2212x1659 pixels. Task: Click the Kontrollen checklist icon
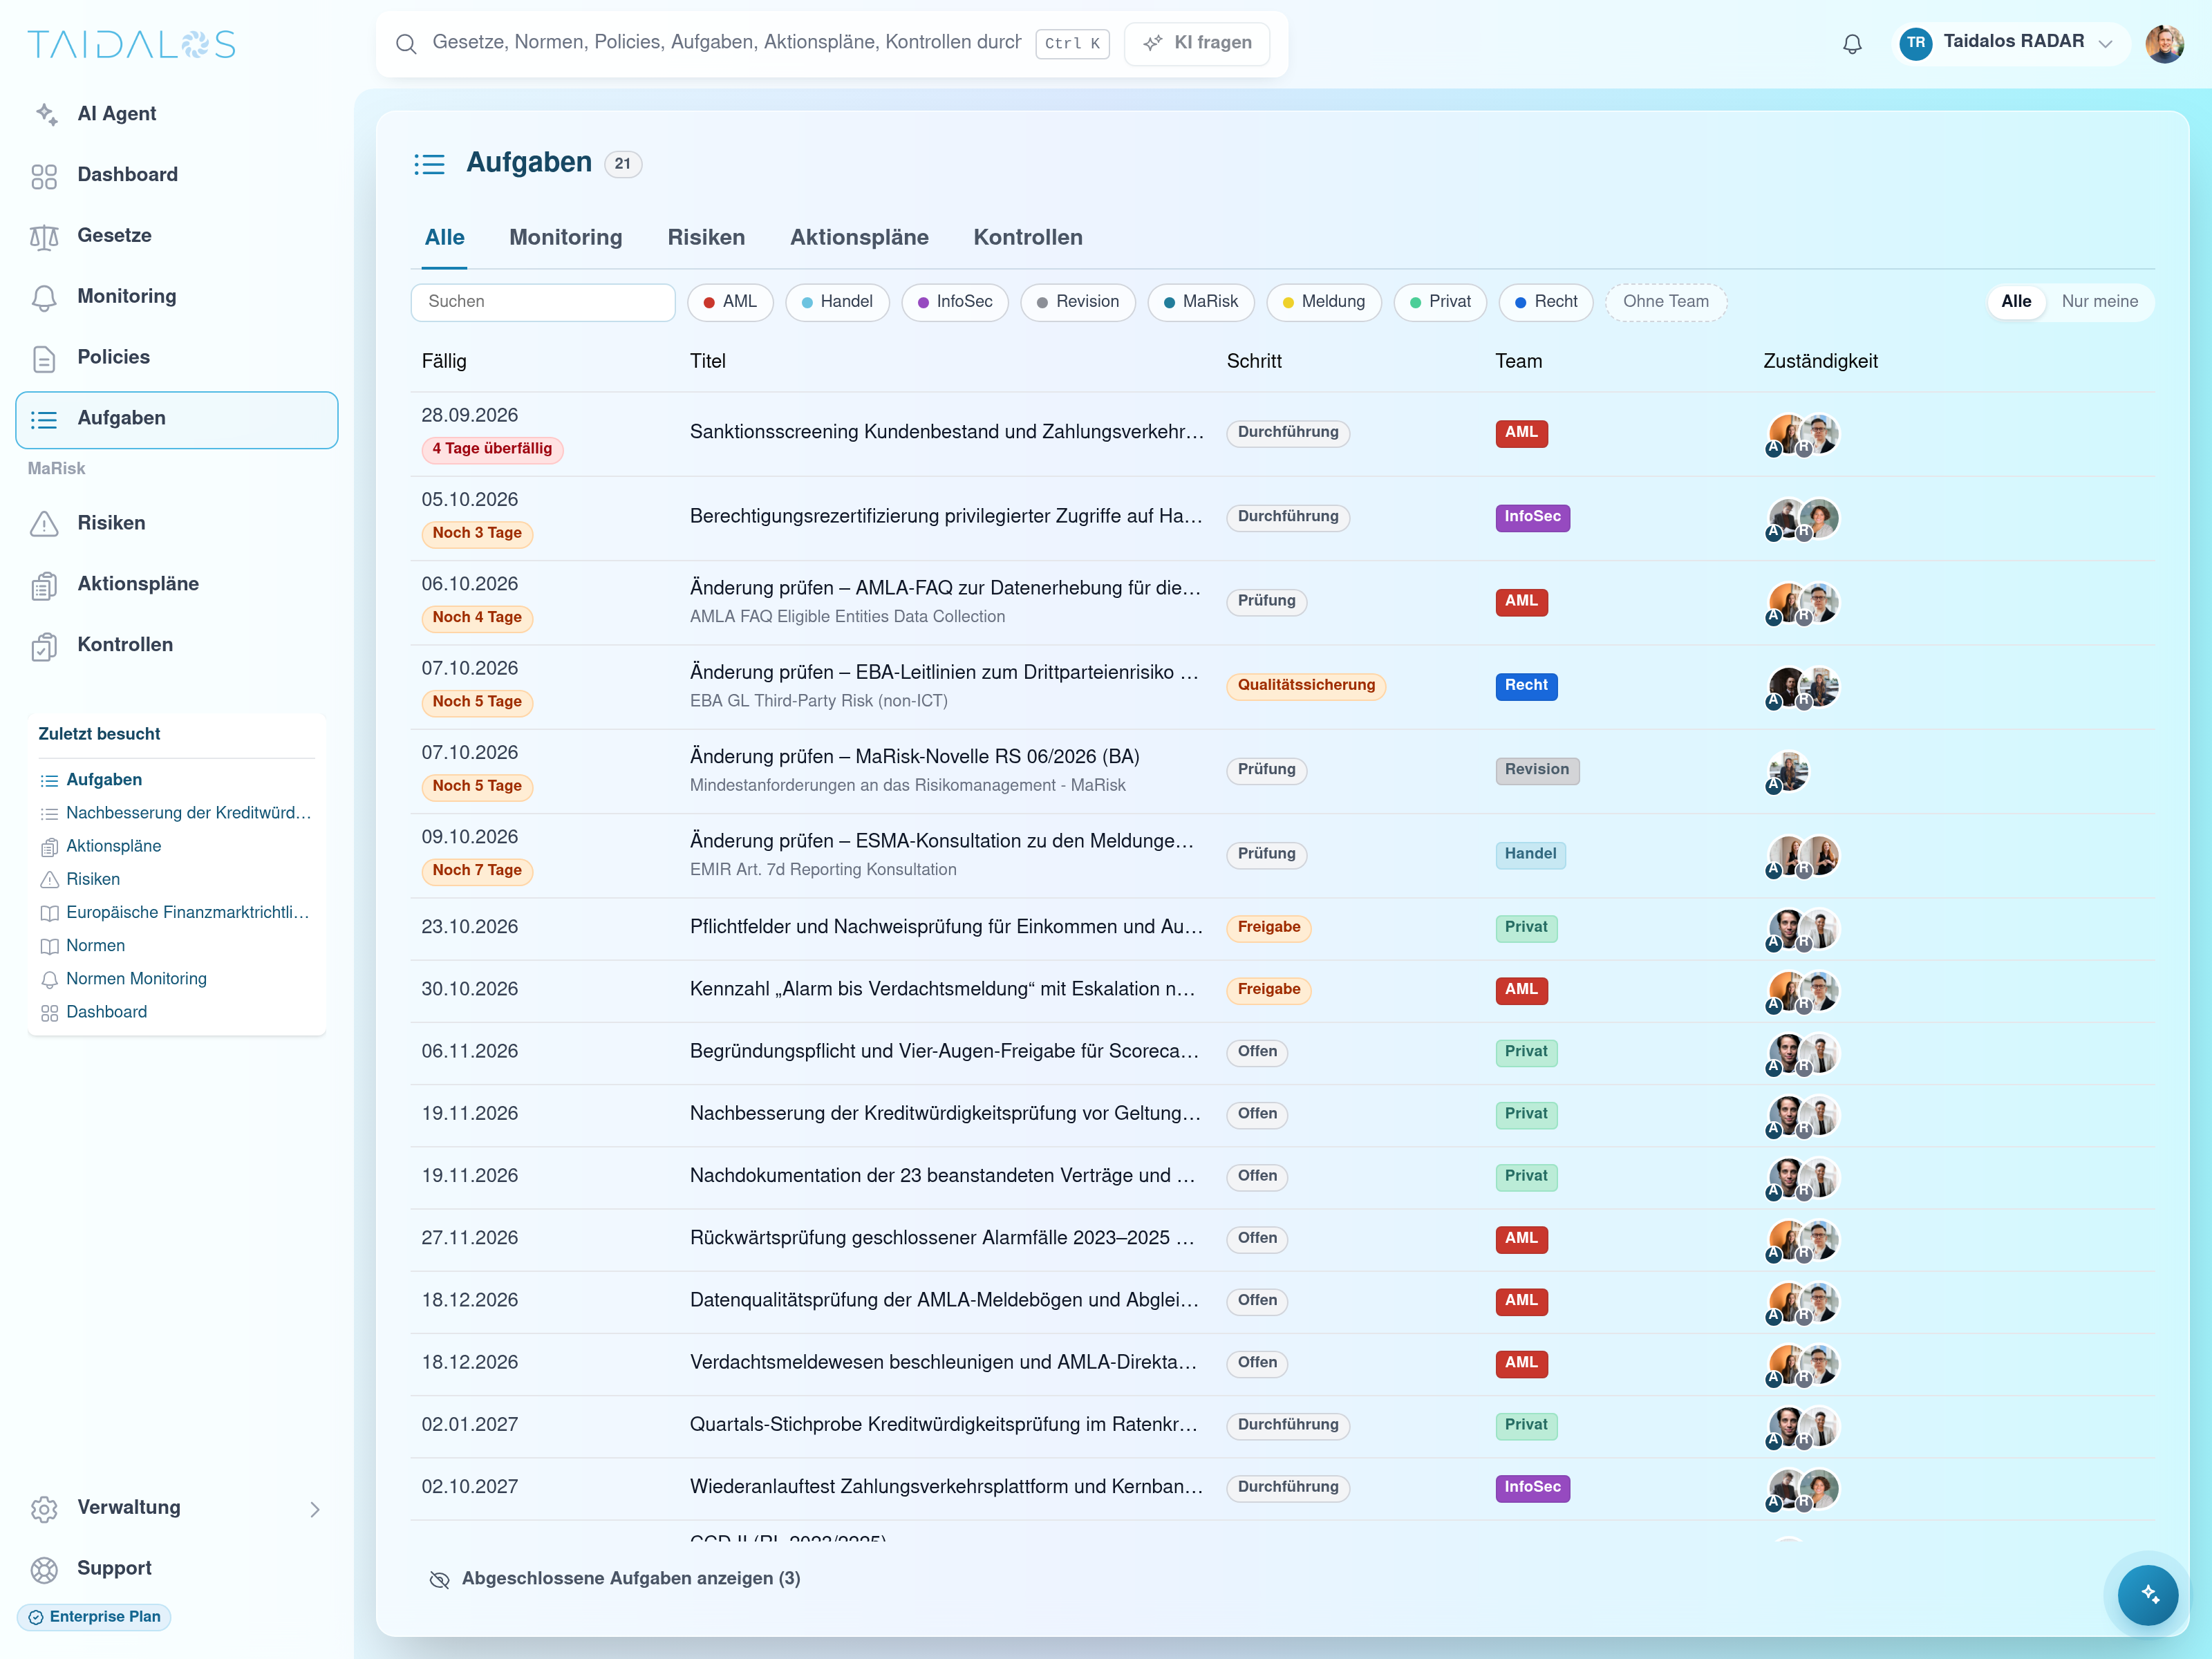click(44, 646)
